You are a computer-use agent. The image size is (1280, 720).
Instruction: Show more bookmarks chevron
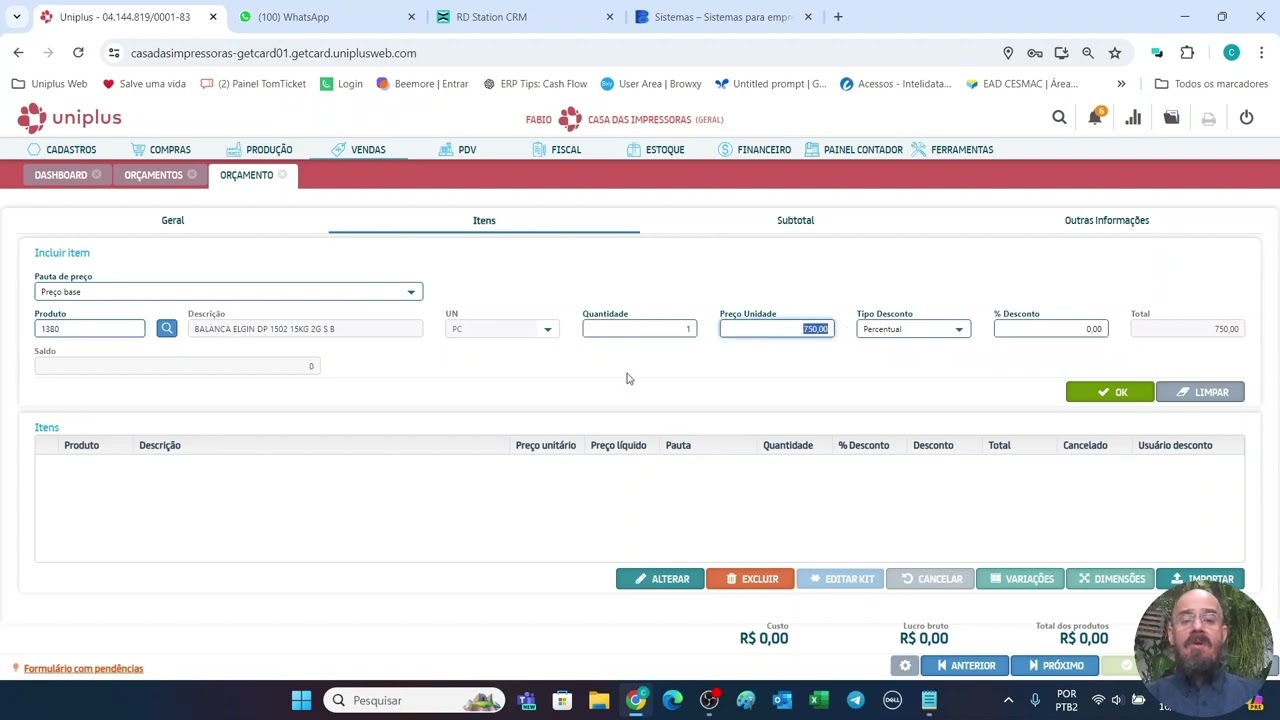pos(1121,84)
